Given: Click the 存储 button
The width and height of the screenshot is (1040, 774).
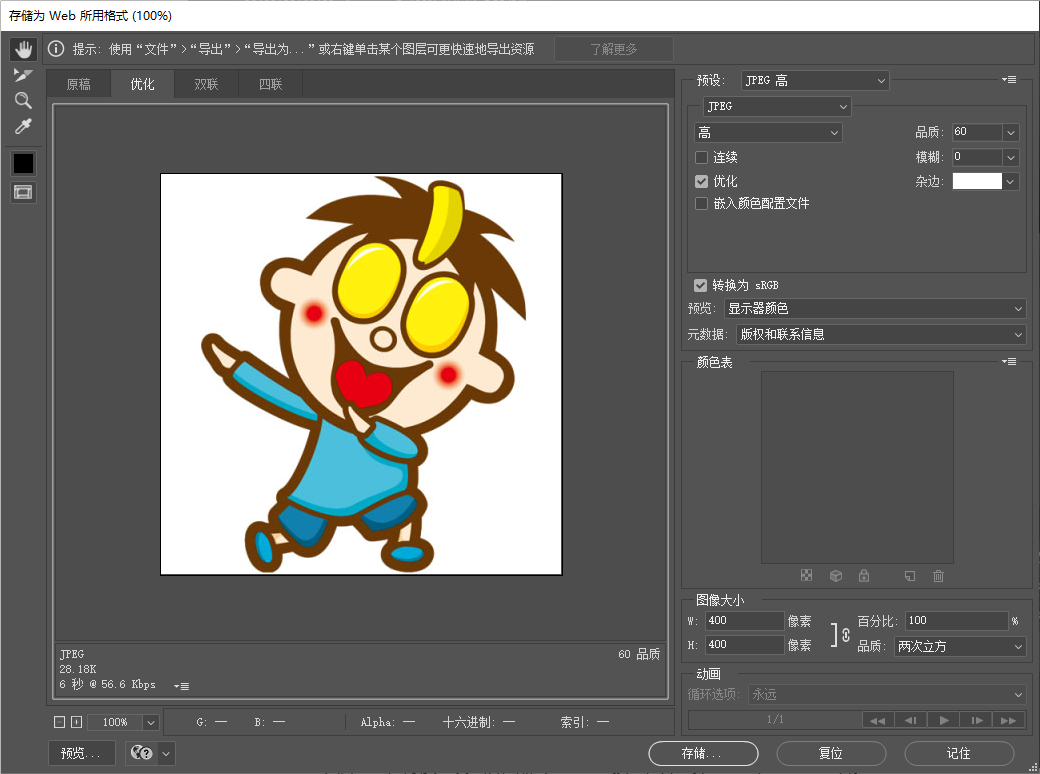Looking at the screenshot, I should (702, 753).
